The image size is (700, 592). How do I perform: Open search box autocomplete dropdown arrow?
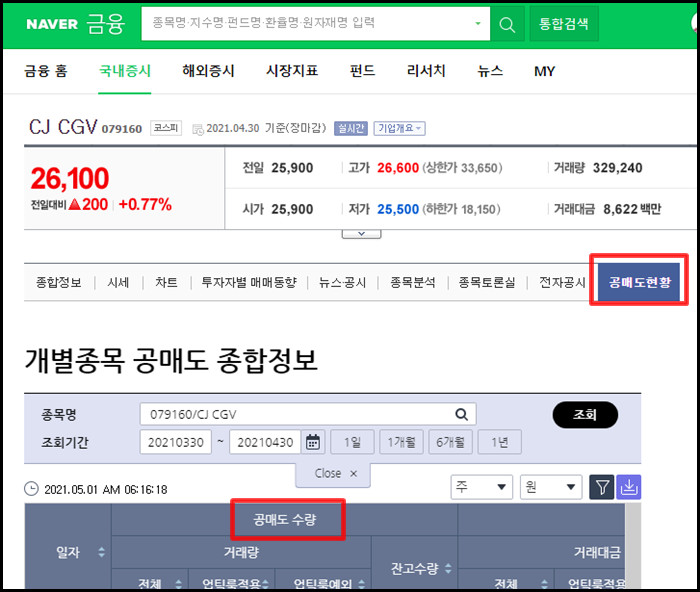pyautogui.click(x=478, y=23)
